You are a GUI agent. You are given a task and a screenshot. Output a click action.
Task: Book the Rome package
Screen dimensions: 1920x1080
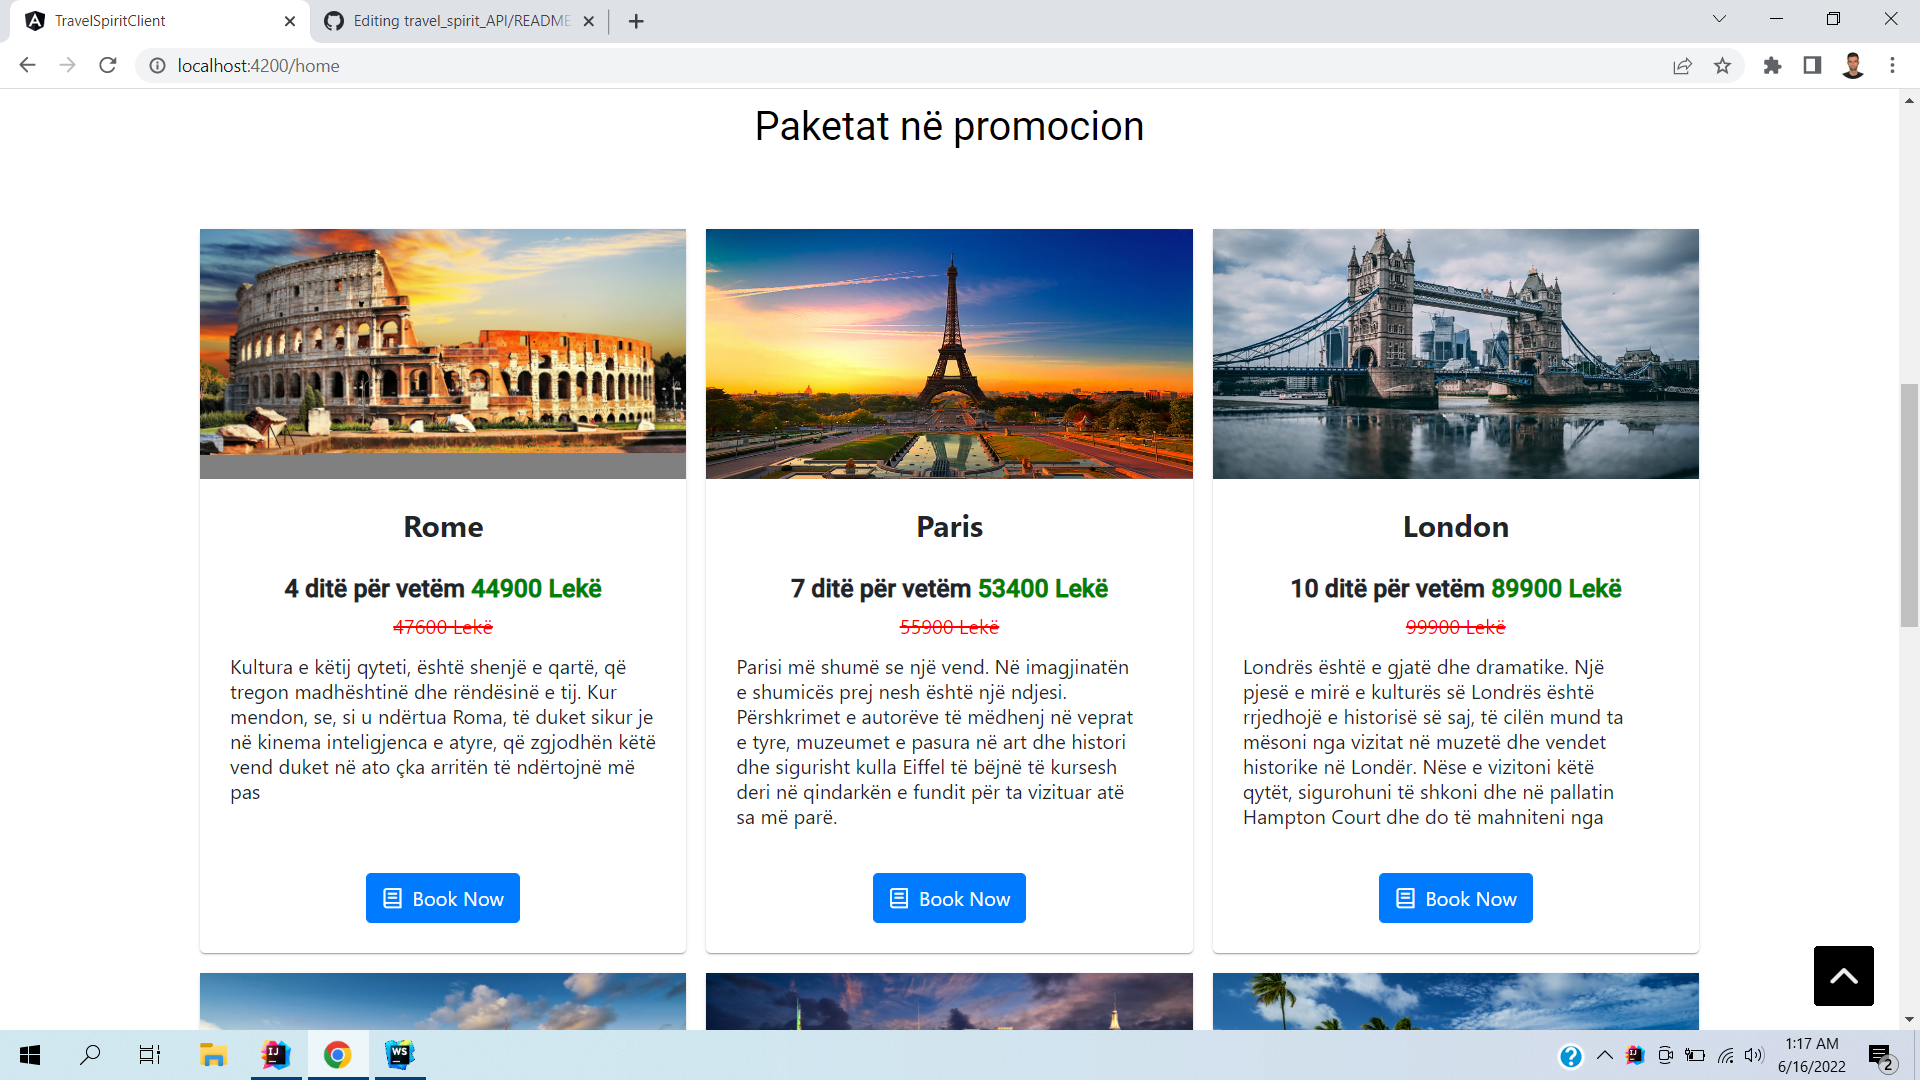[x=443, y=898]
